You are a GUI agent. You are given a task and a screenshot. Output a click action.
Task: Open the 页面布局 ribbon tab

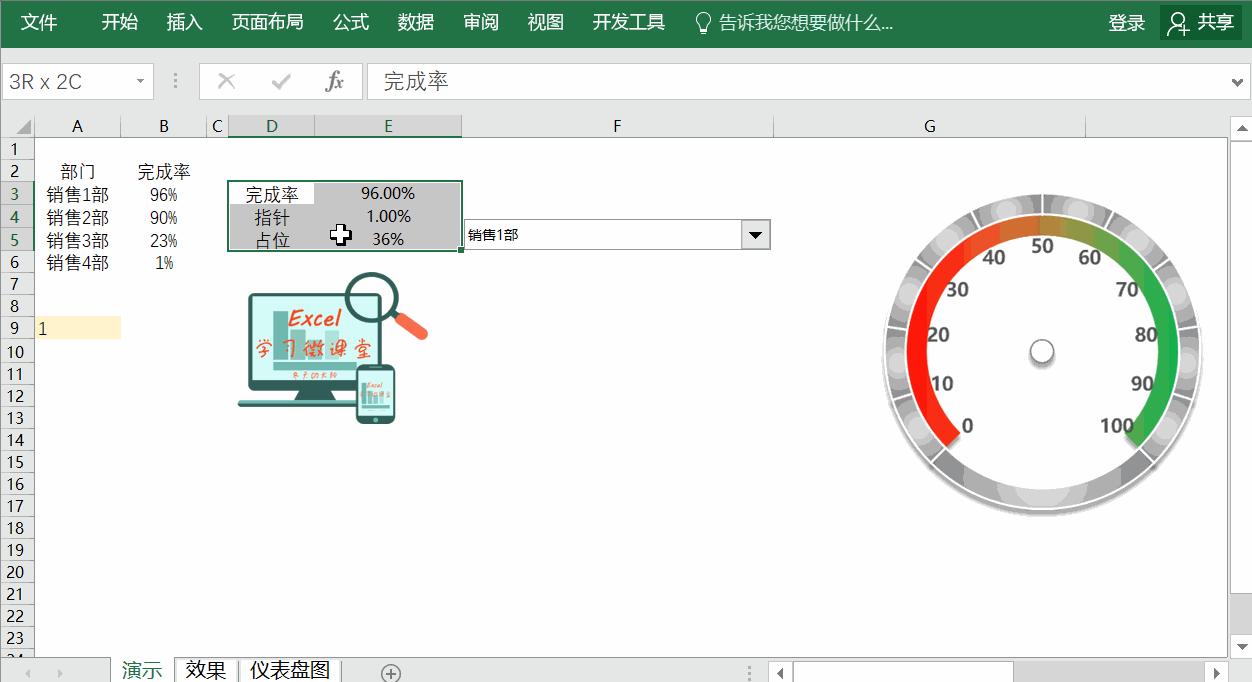pos(266,21)
